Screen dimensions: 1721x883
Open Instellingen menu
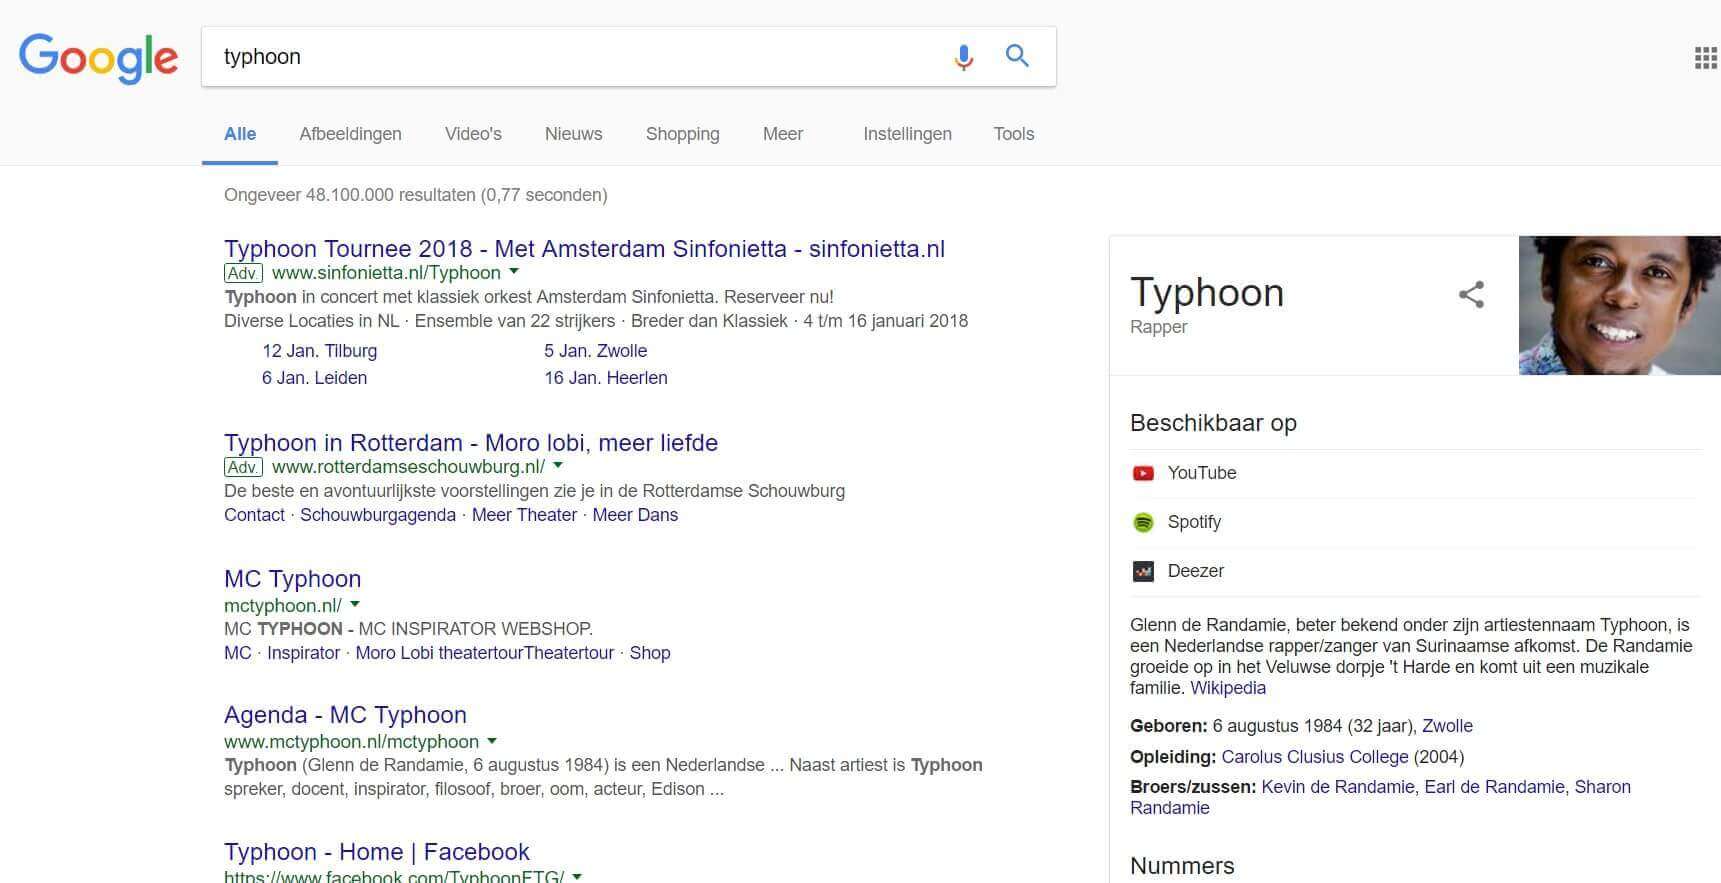coord(907,134)
